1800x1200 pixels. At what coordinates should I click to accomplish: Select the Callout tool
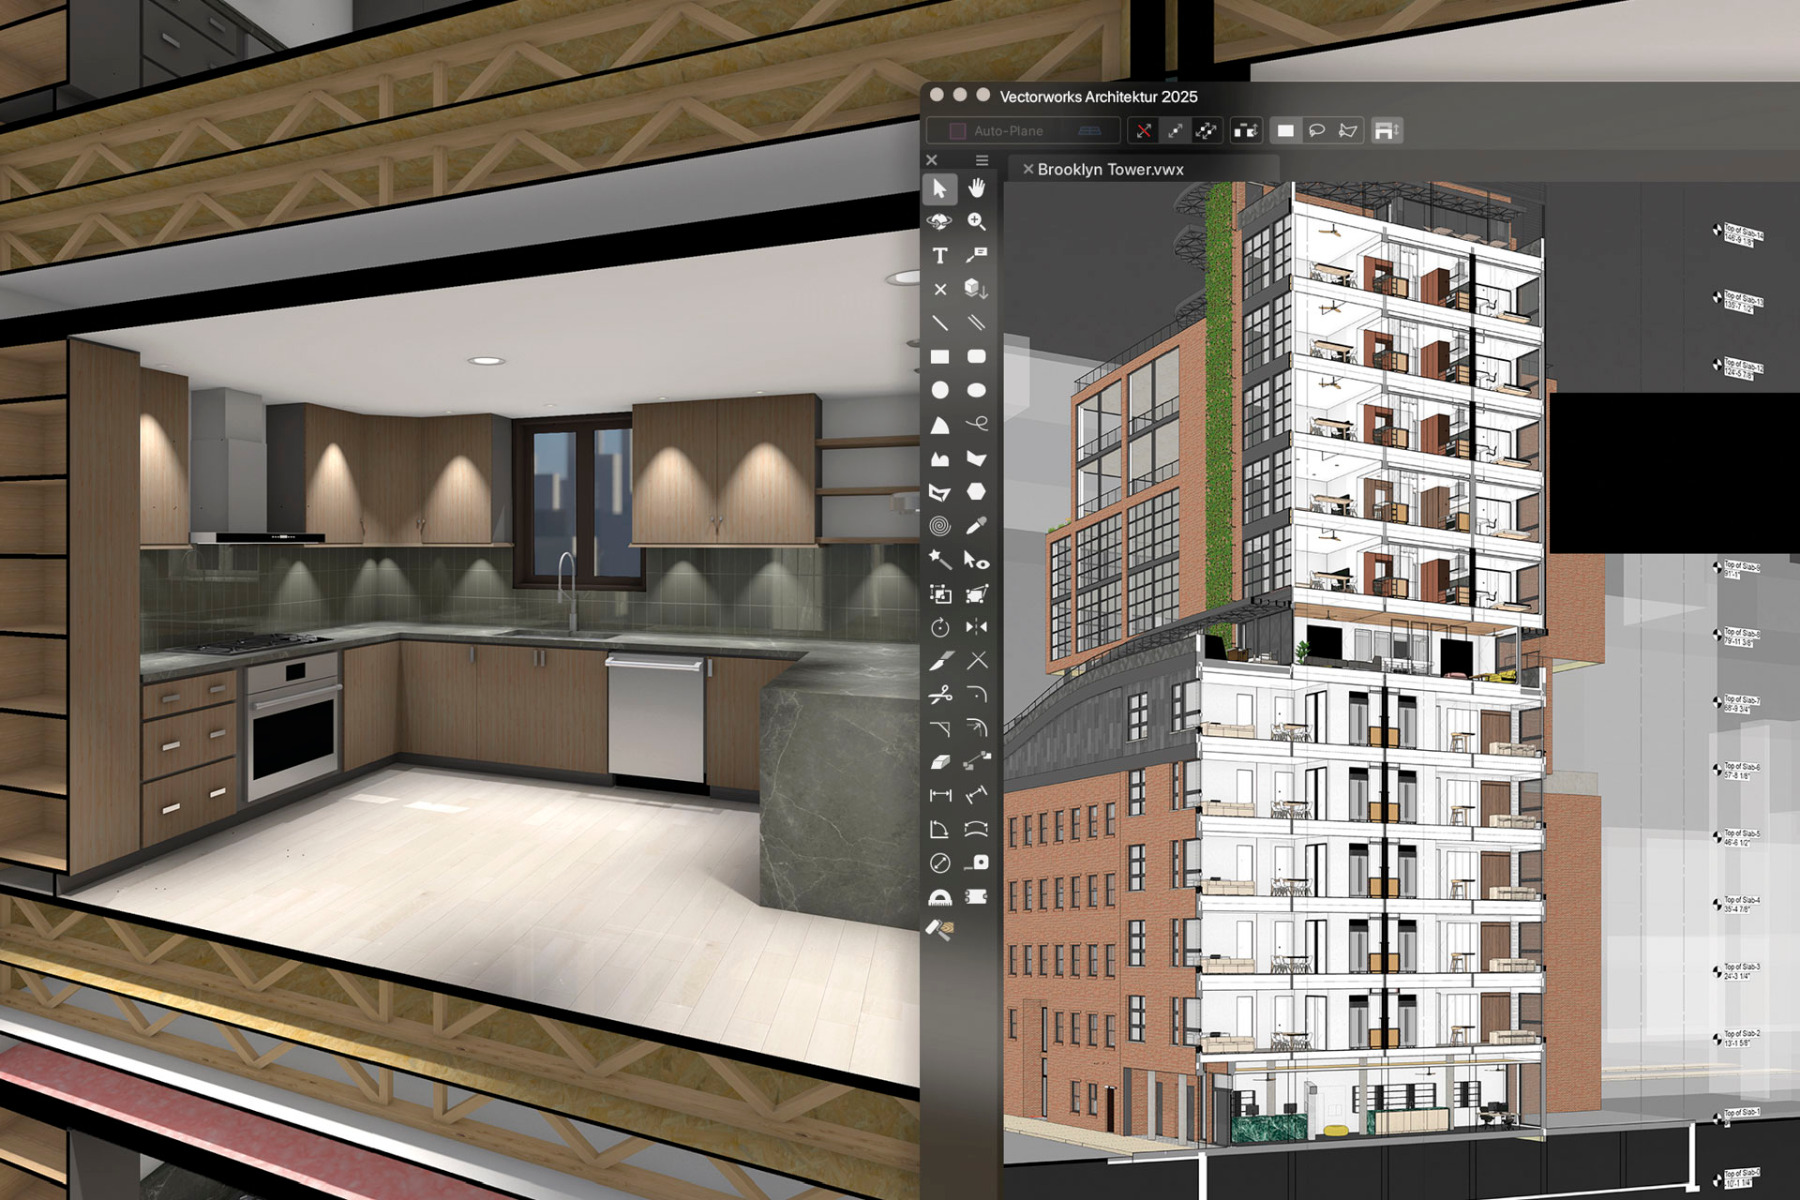pyautogui.click(x=978, y=256)
